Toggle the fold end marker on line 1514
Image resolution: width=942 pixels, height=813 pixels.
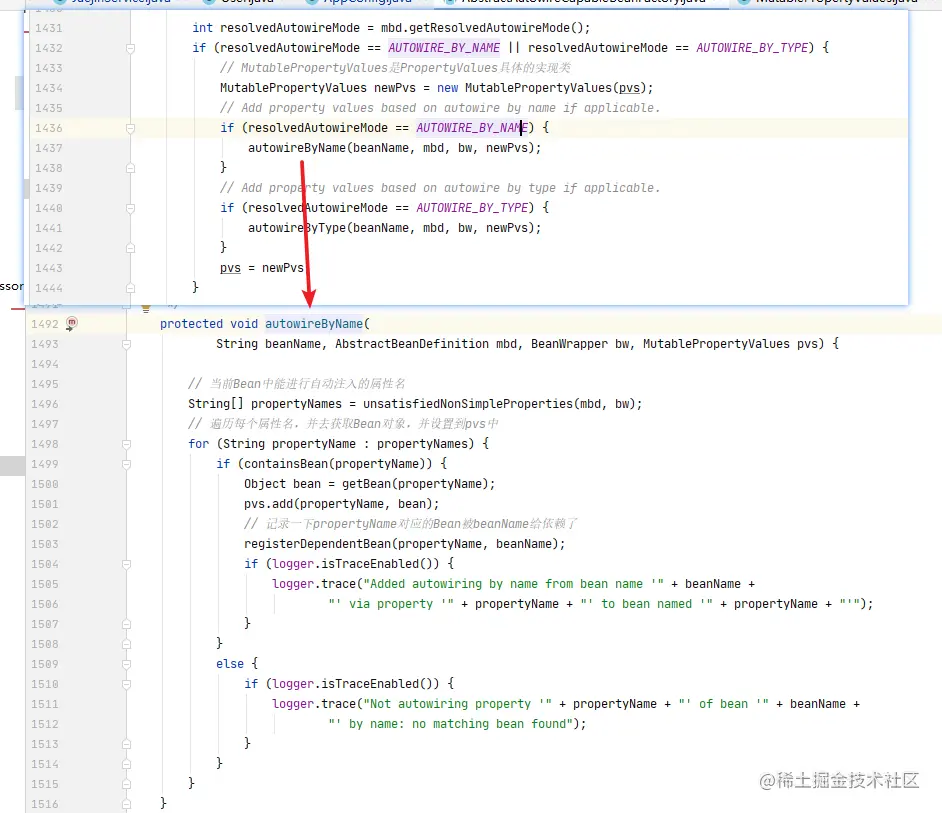click(x=126, y=764)
